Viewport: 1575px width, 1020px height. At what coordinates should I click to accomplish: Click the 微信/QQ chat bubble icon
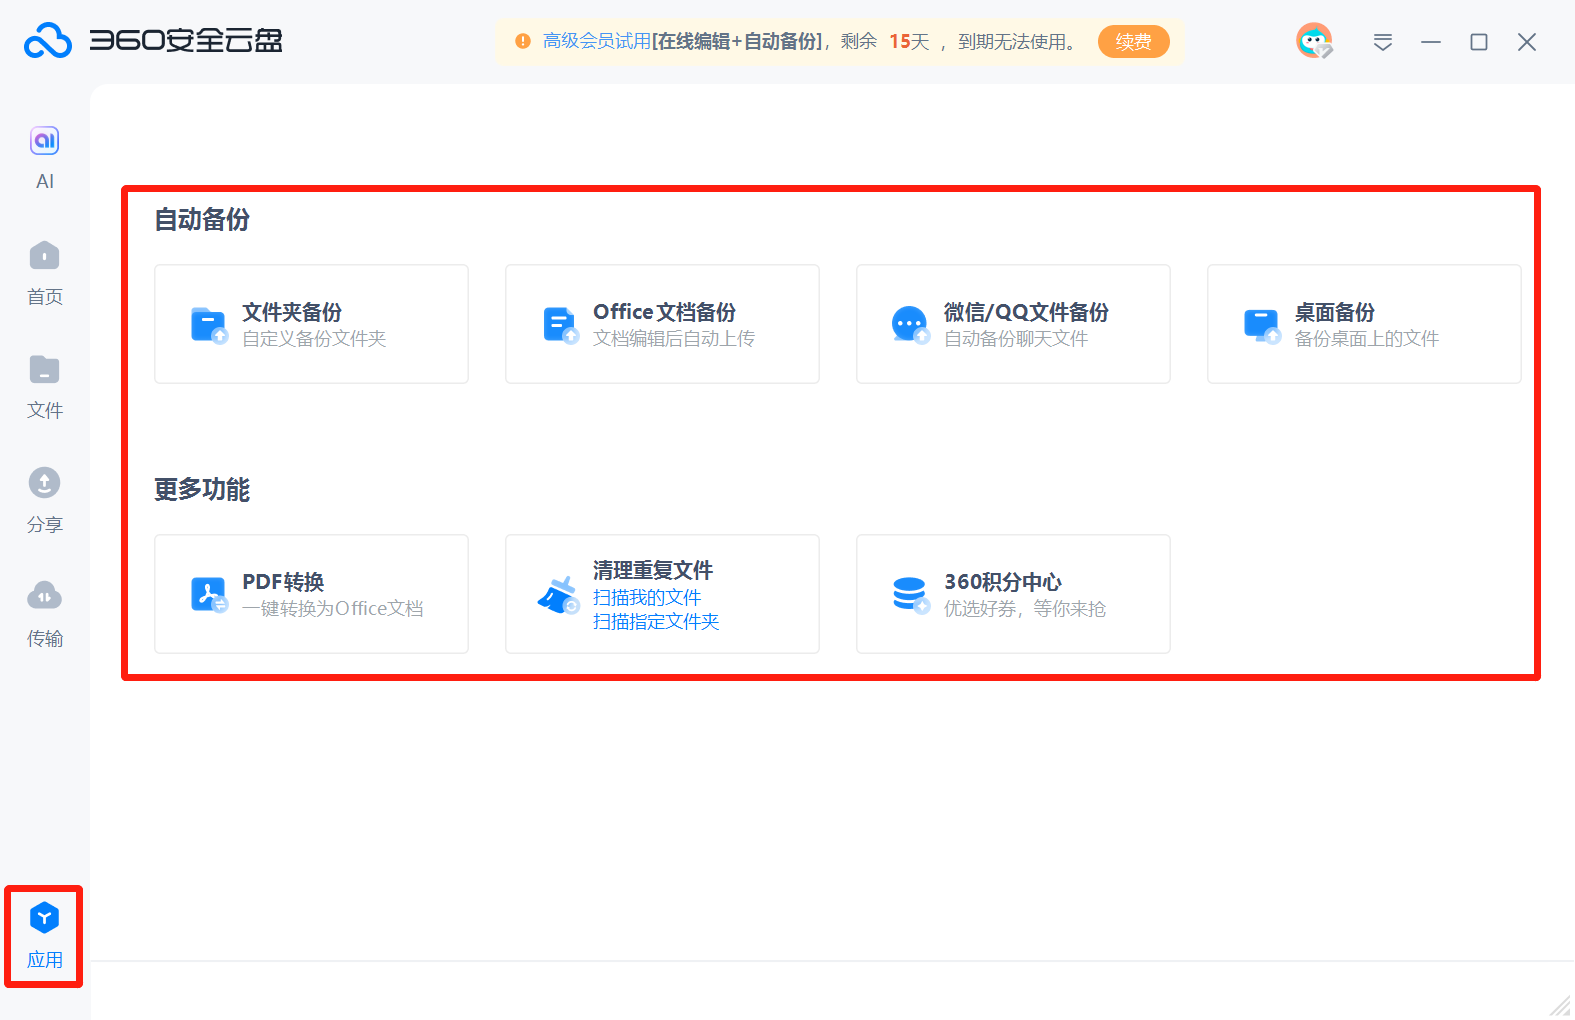[x=911, y=325]
